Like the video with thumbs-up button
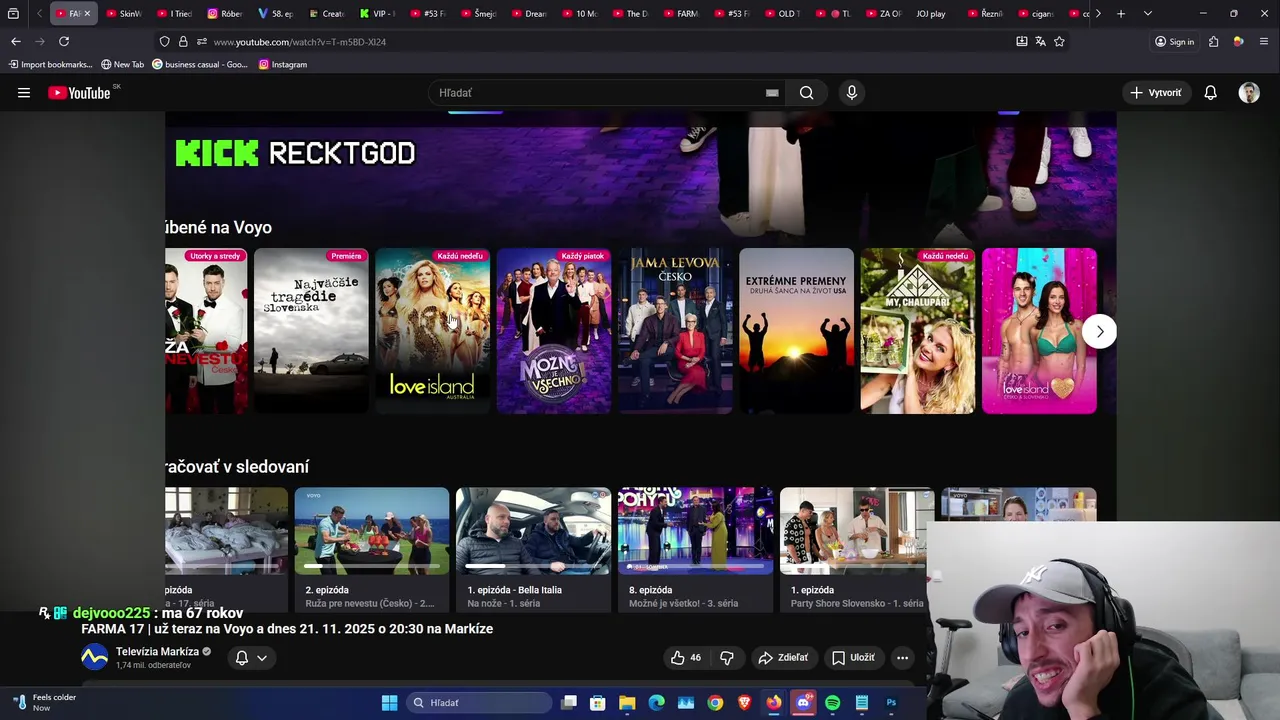Image resolution: width=1280 pixels, height=720 pixels. coord(685,657)
